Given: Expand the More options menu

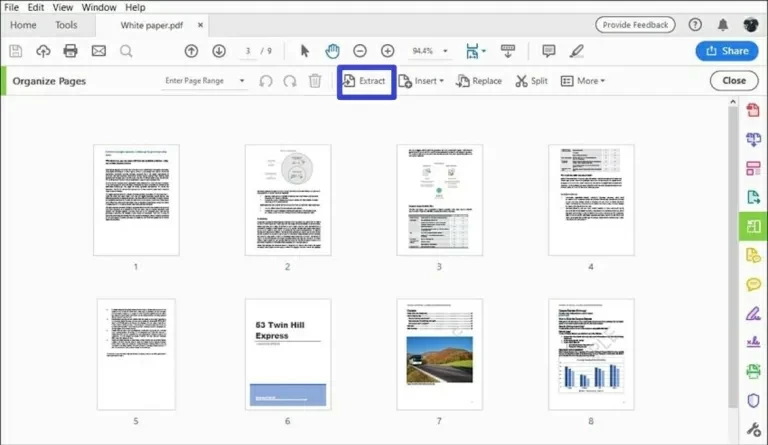Looking at the screenshot, I should (x=583, y=81).
